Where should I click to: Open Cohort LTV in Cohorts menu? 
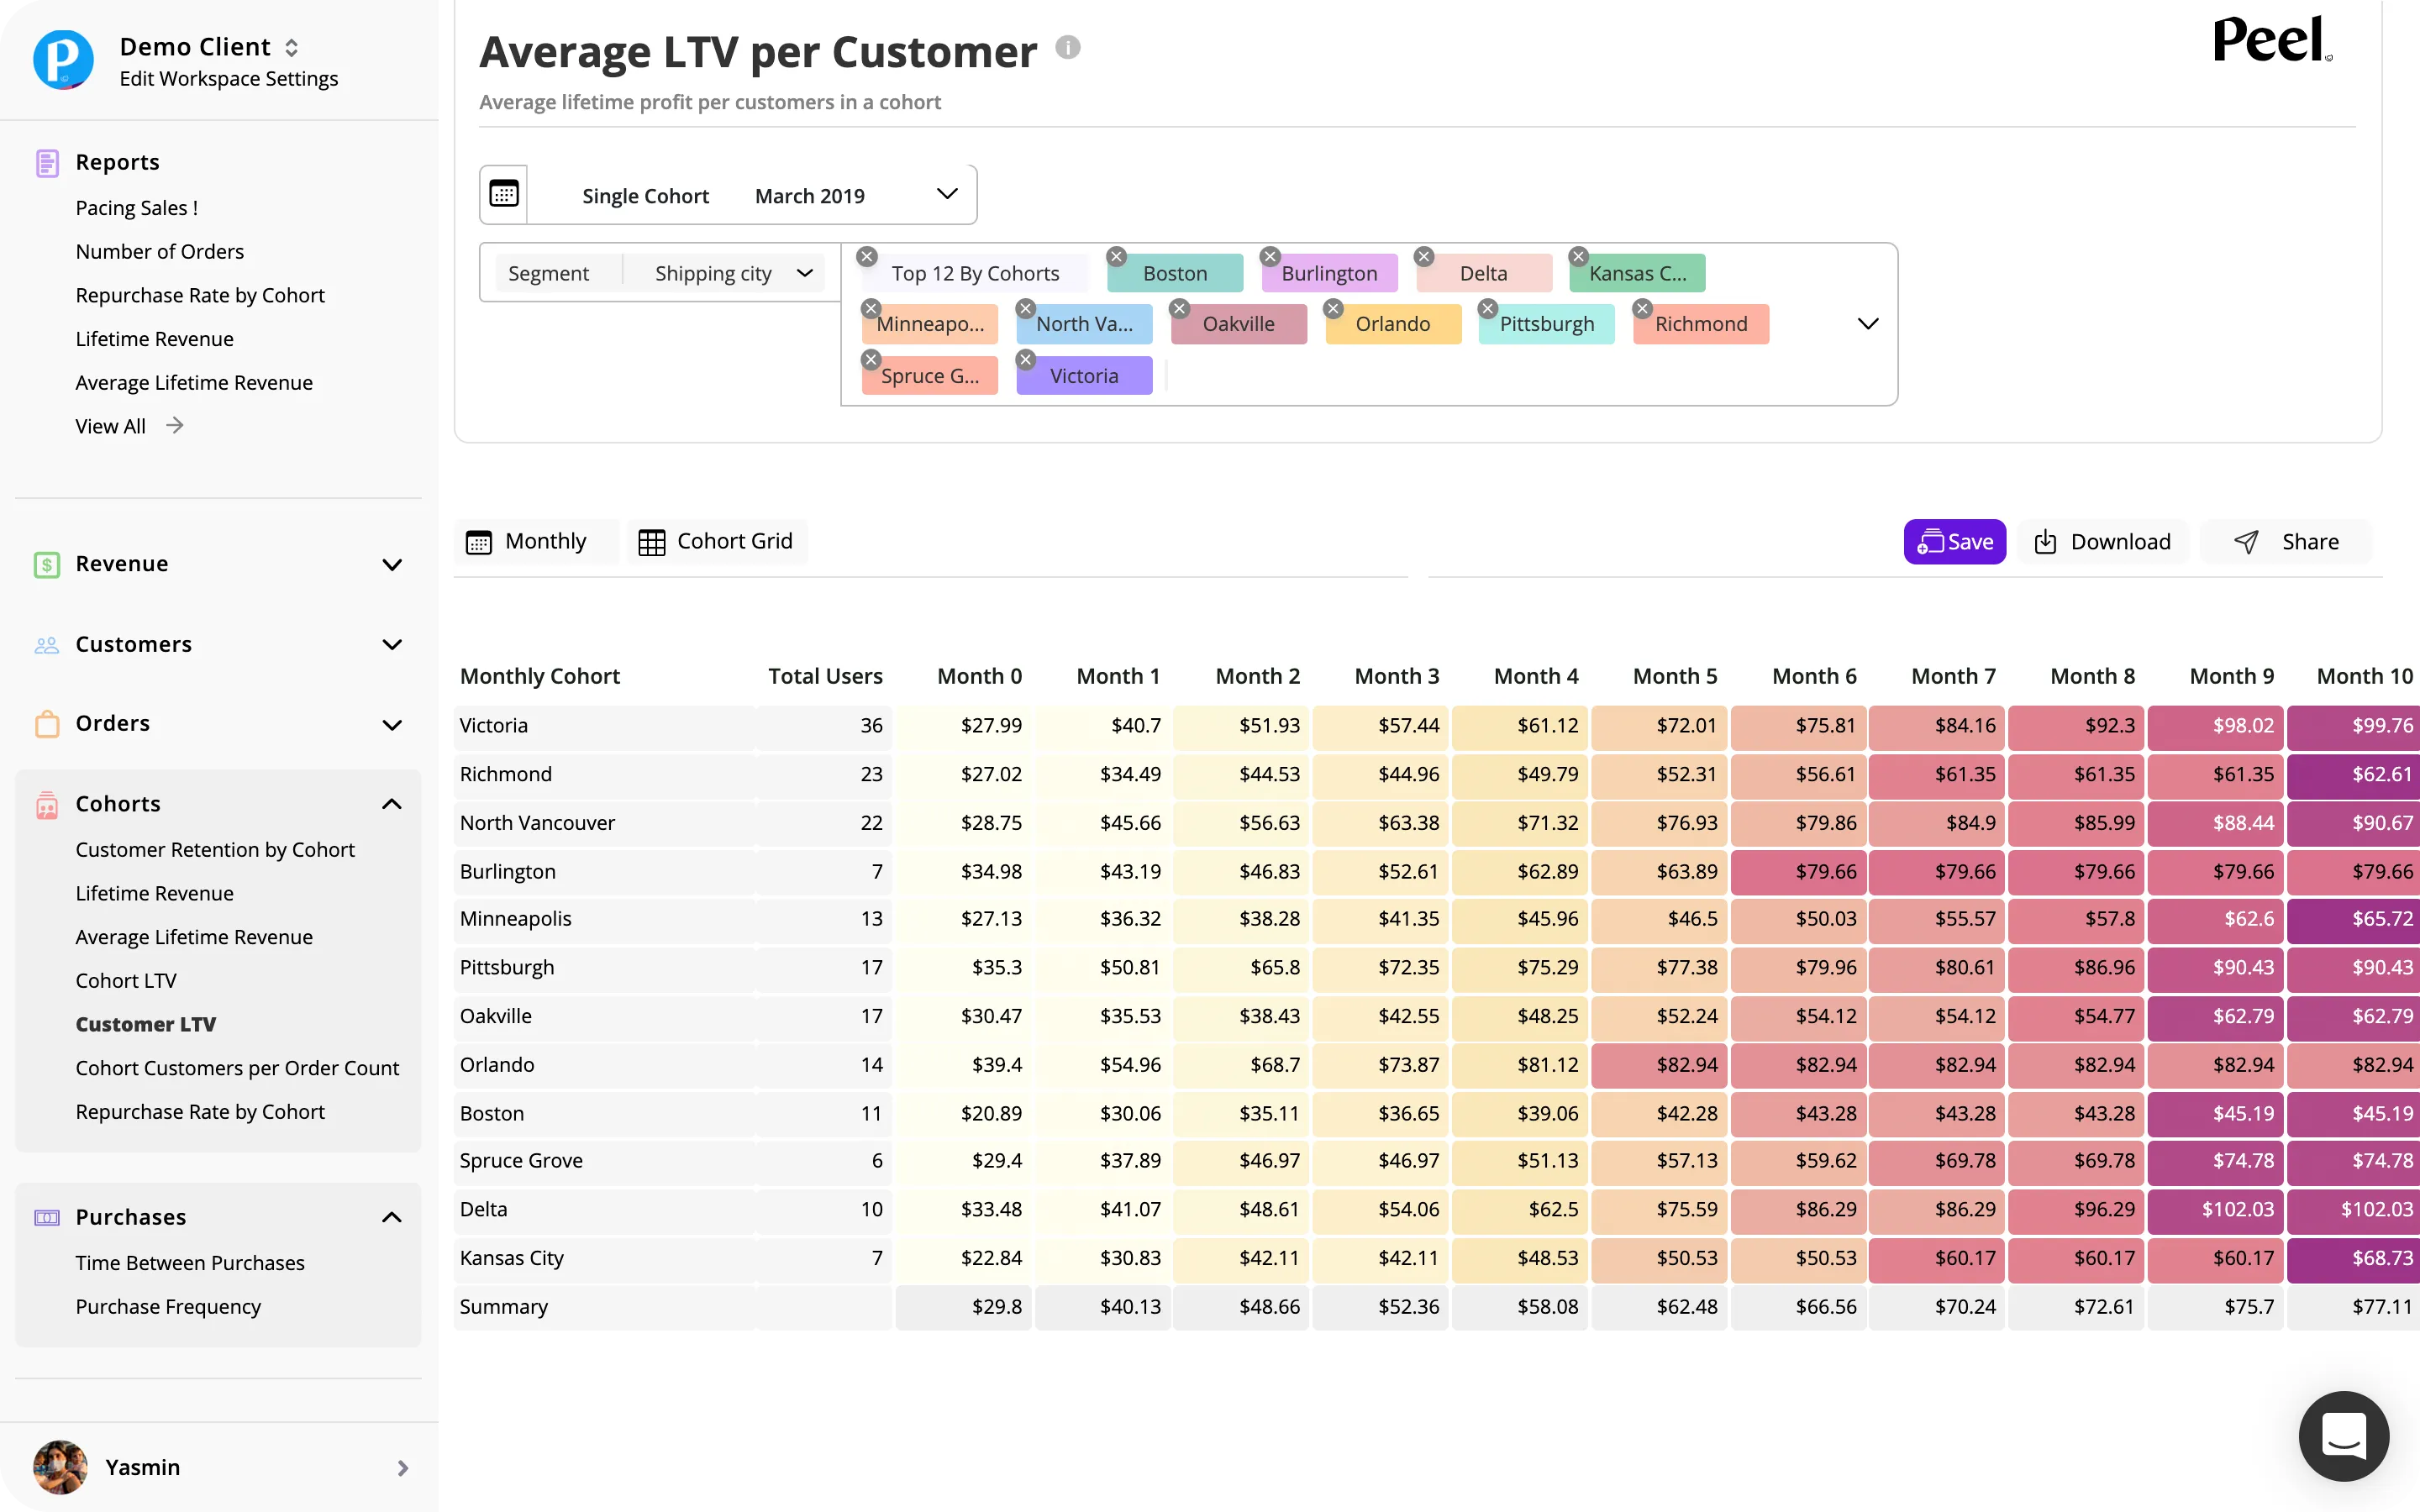tap(126, 980)
